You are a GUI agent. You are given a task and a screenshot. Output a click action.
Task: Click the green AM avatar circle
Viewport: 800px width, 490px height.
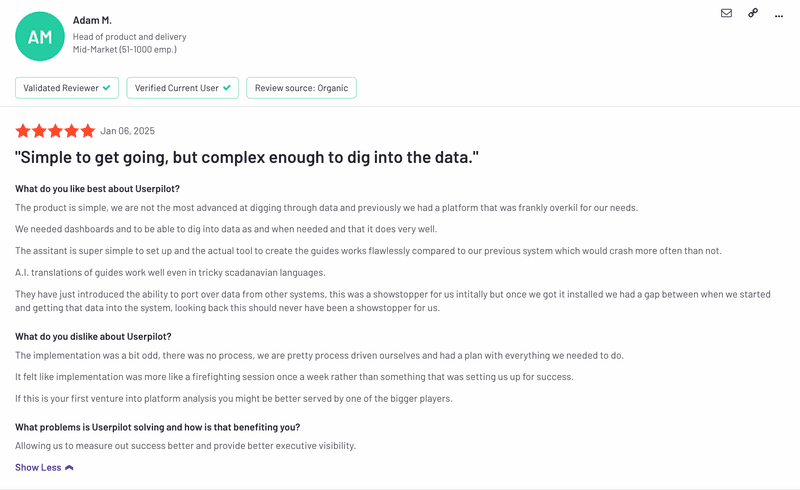[40, 37]
